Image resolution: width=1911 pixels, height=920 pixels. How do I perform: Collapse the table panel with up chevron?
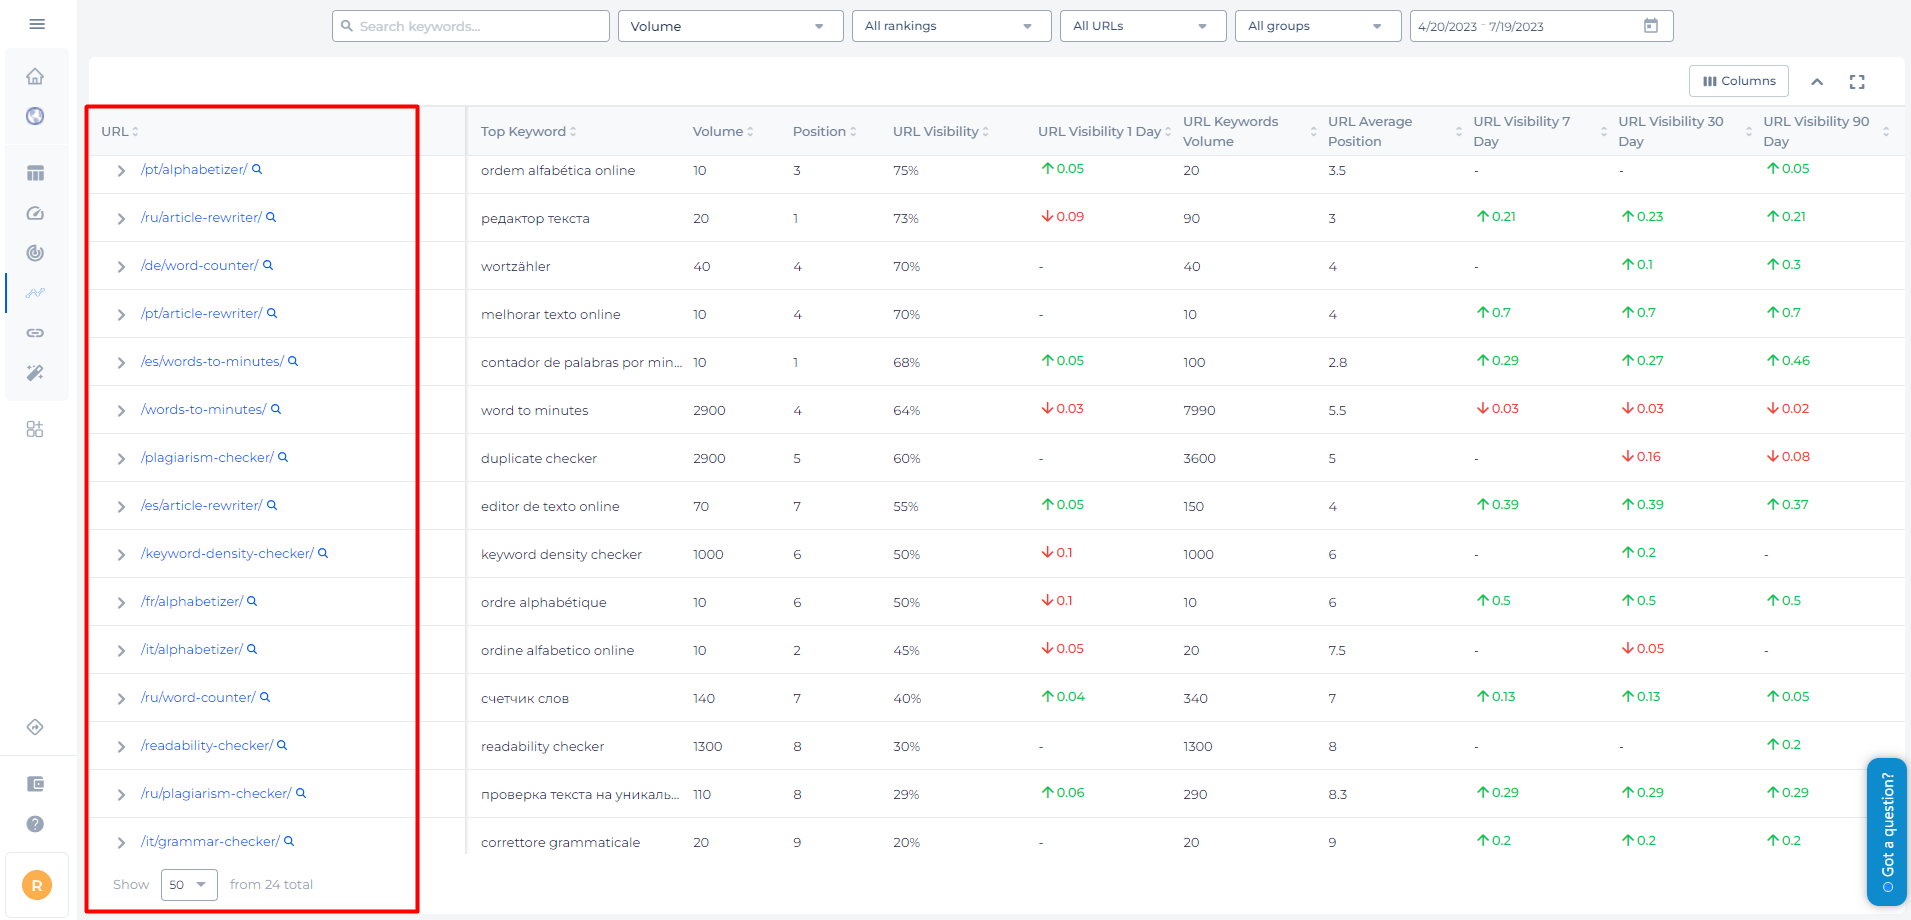(x=1817, y=82)
